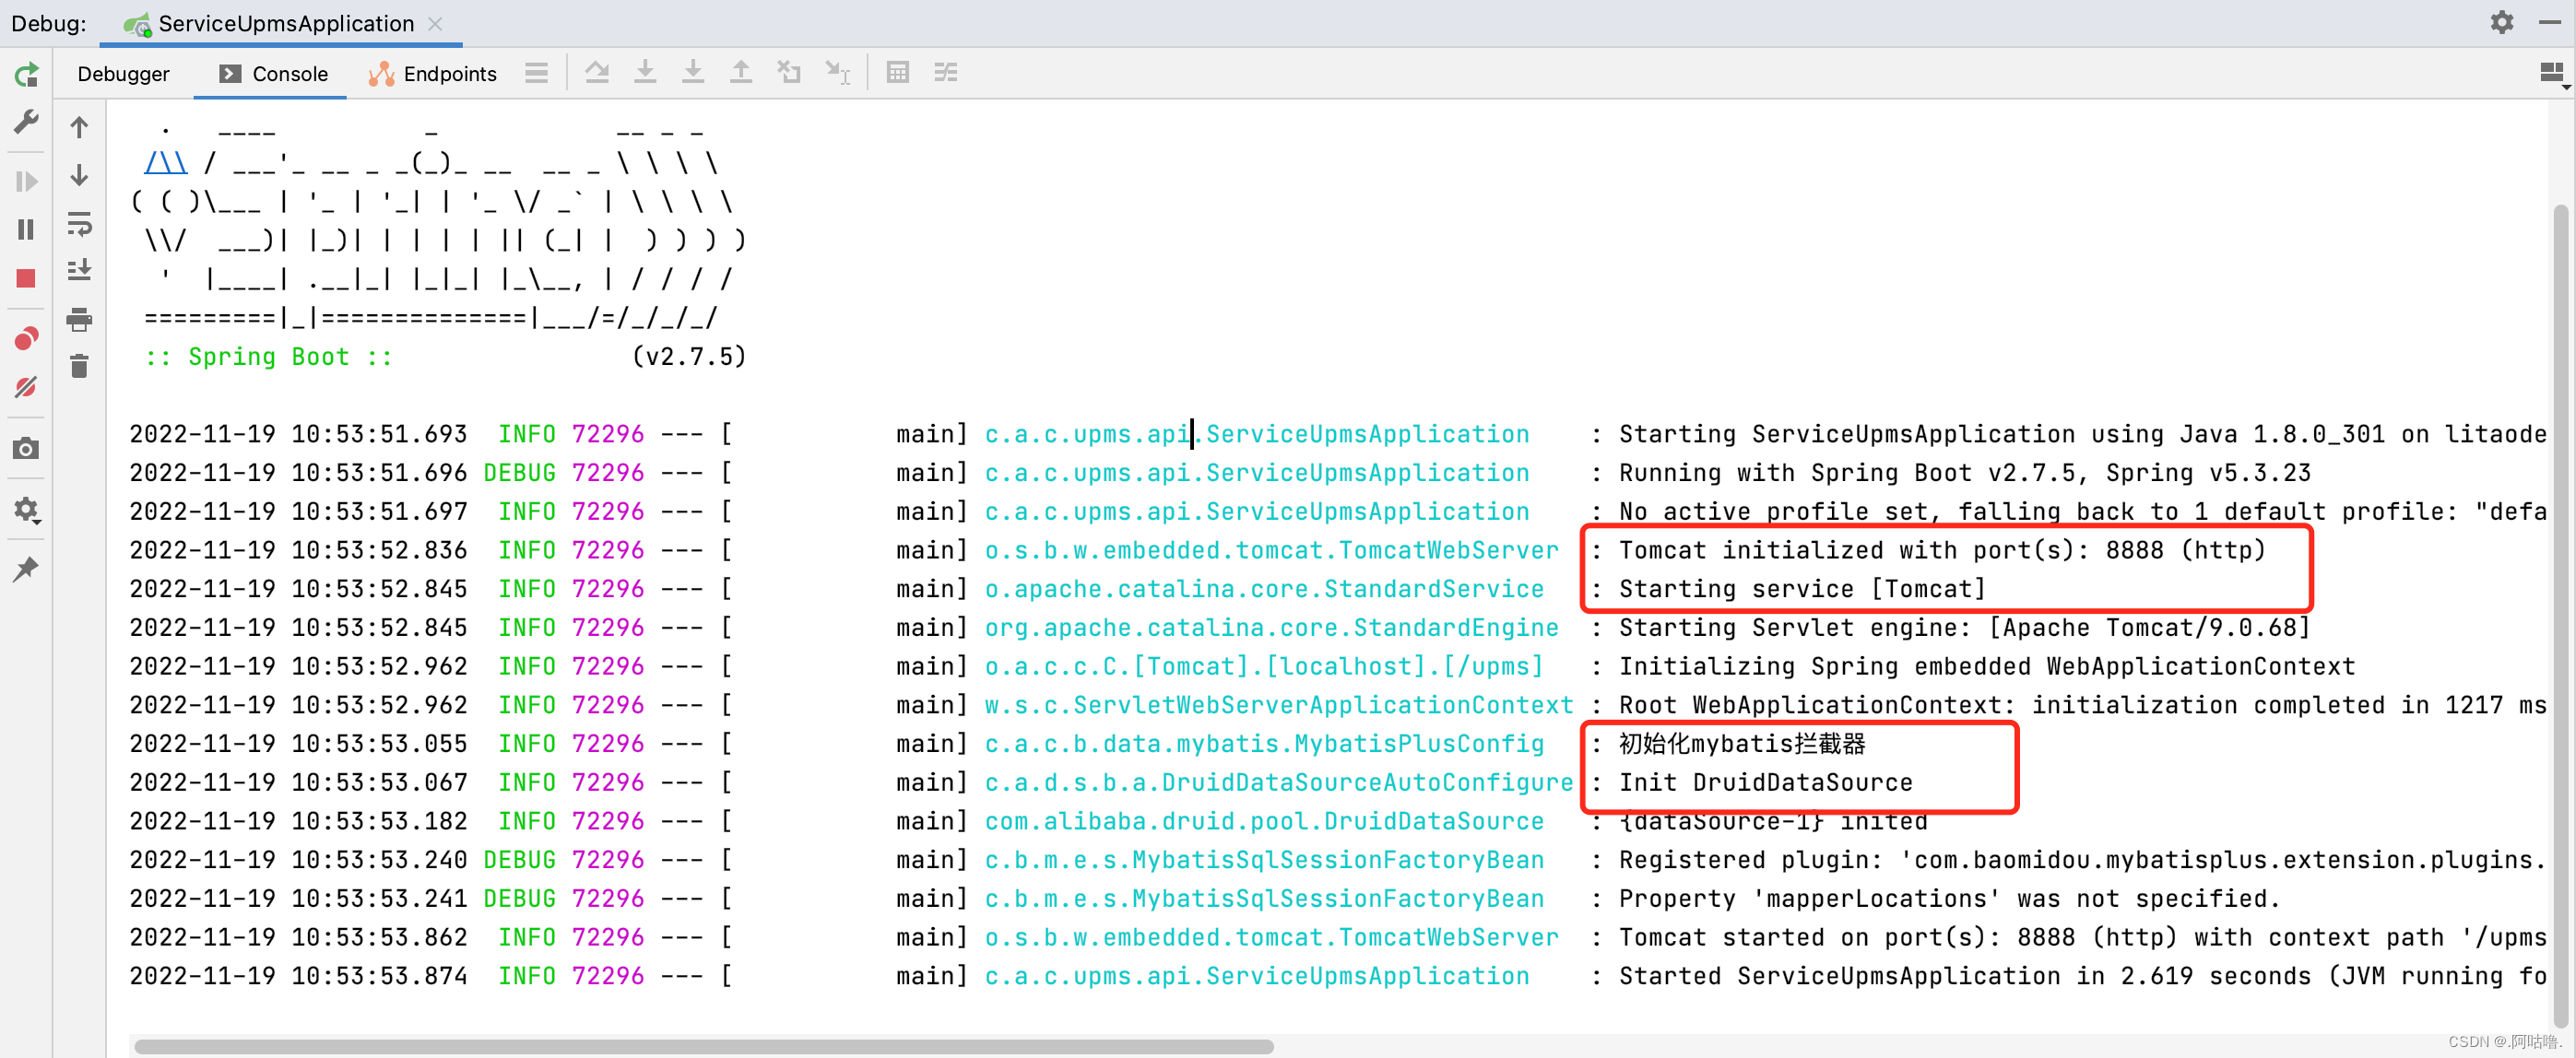The height and width of the screenshot is (1058, 2576).
Task: Take thread dump camera icon
Action: click(x=27, y=448)
